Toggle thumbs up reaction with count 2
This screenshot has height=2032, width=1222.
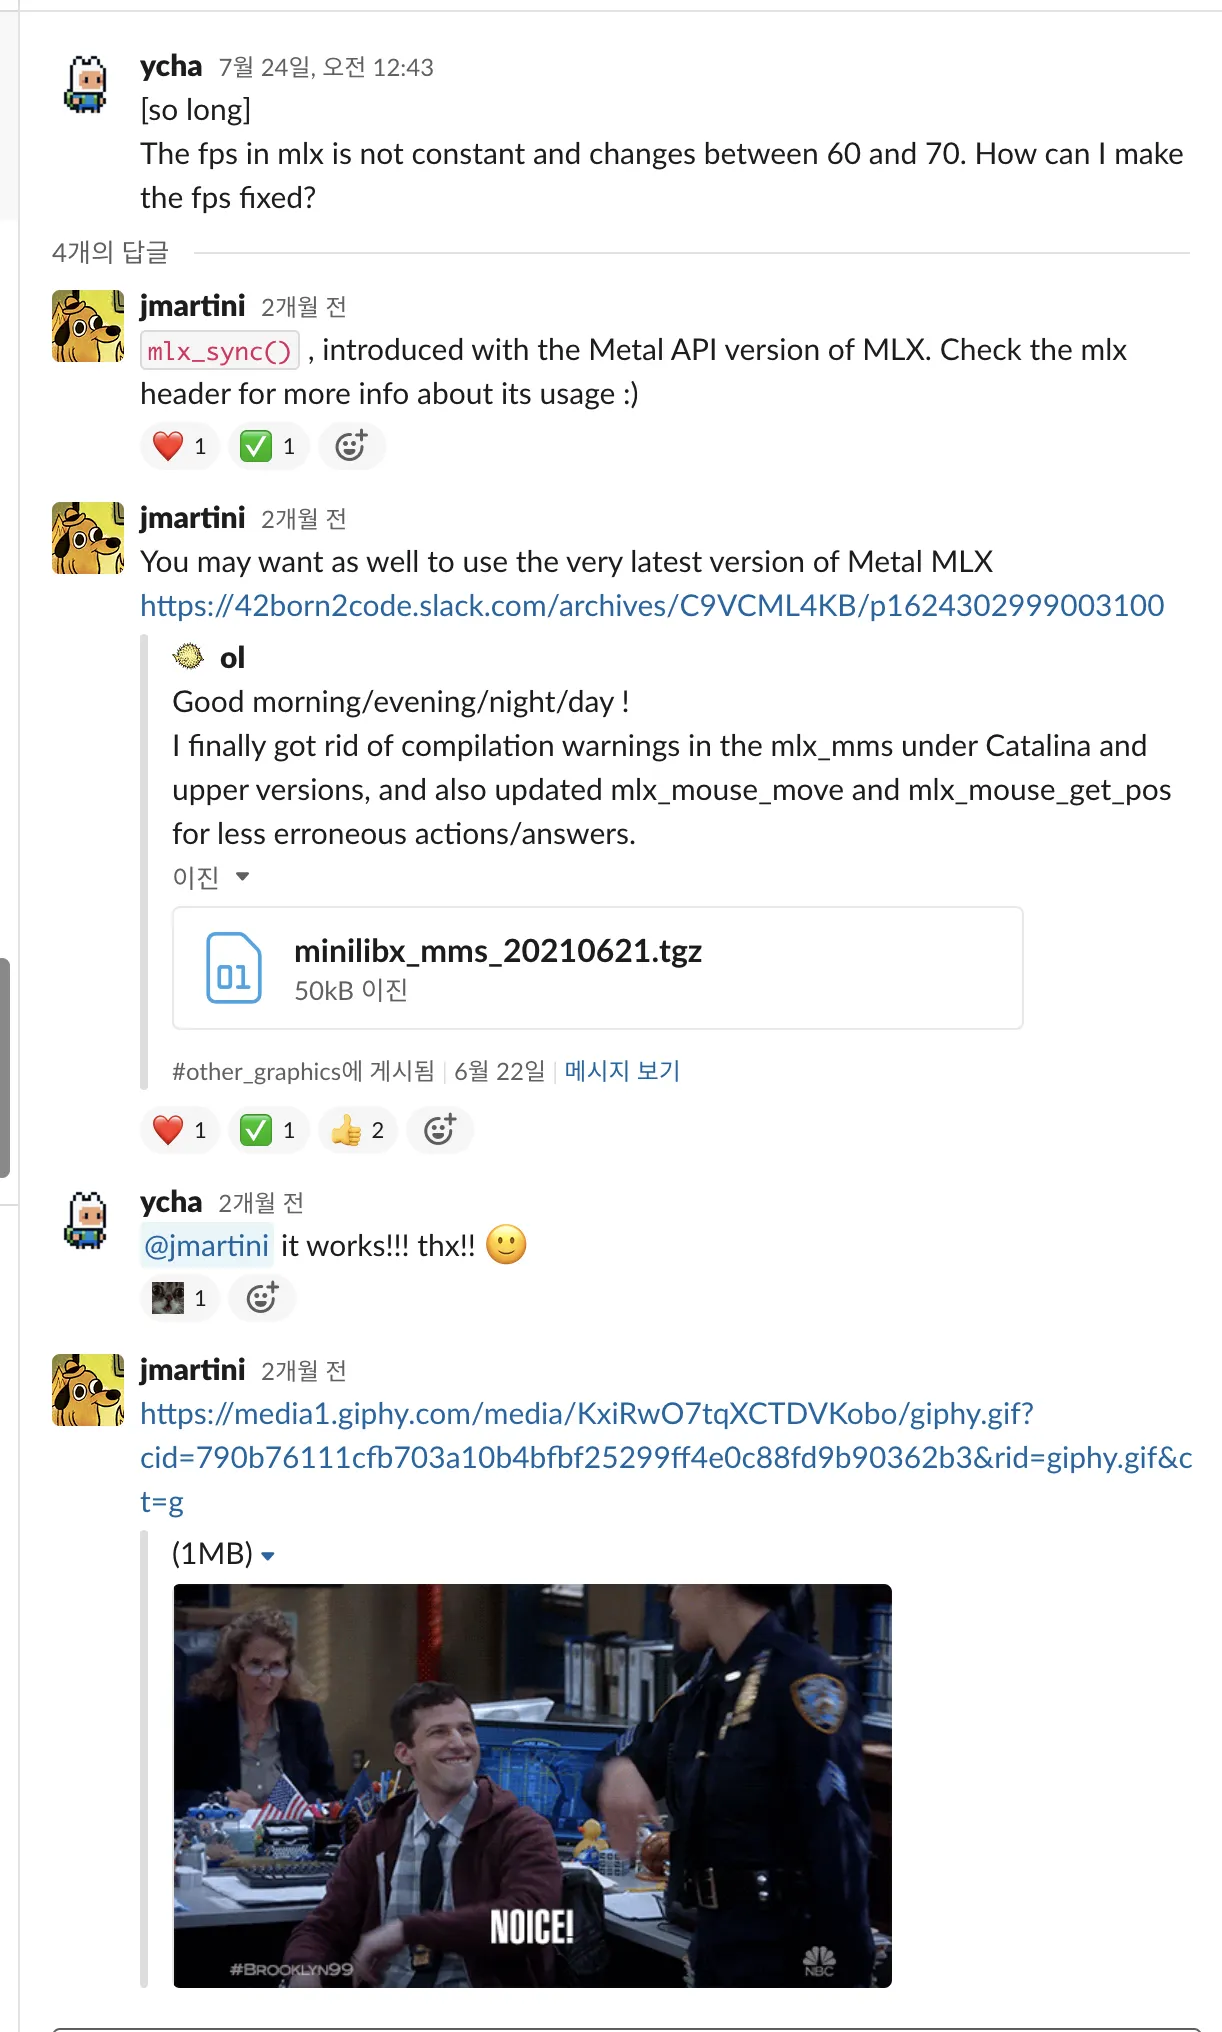tap(357, 1130)
